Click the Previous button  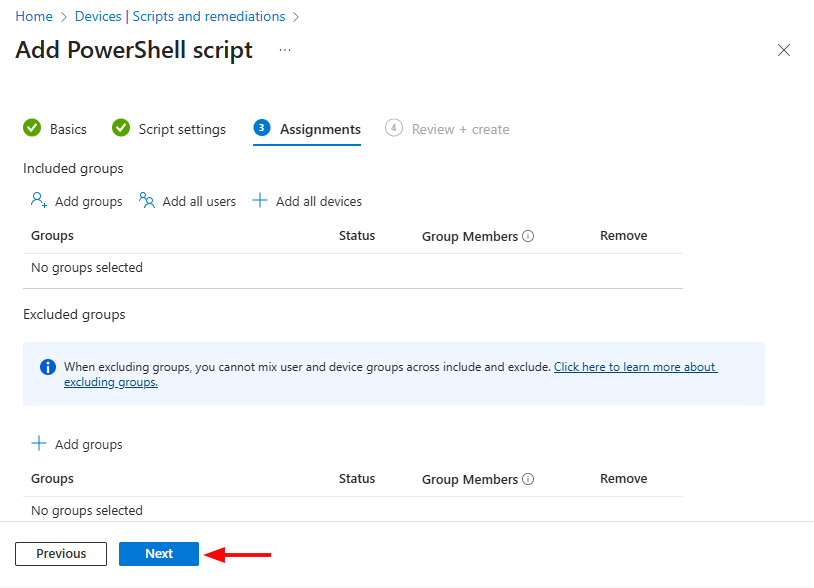pyautogui.click(x=61, y=553)
